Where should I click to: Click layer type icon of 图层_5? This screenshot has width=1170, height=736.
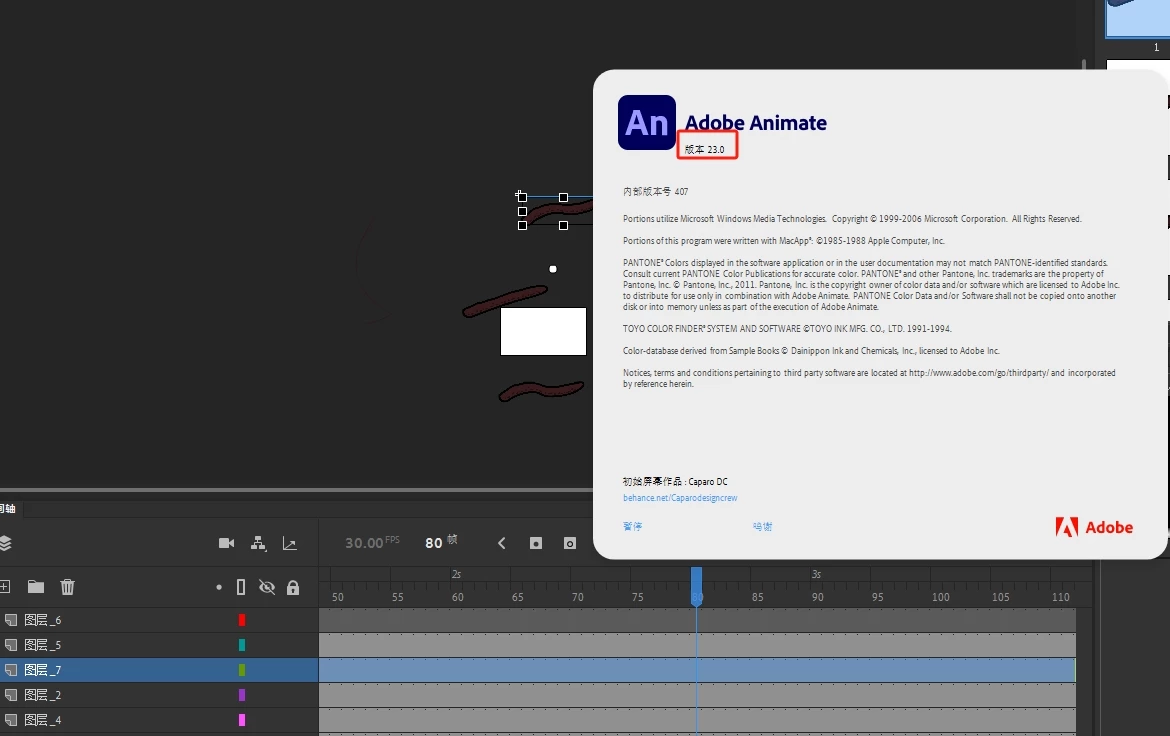click(10, 645)
